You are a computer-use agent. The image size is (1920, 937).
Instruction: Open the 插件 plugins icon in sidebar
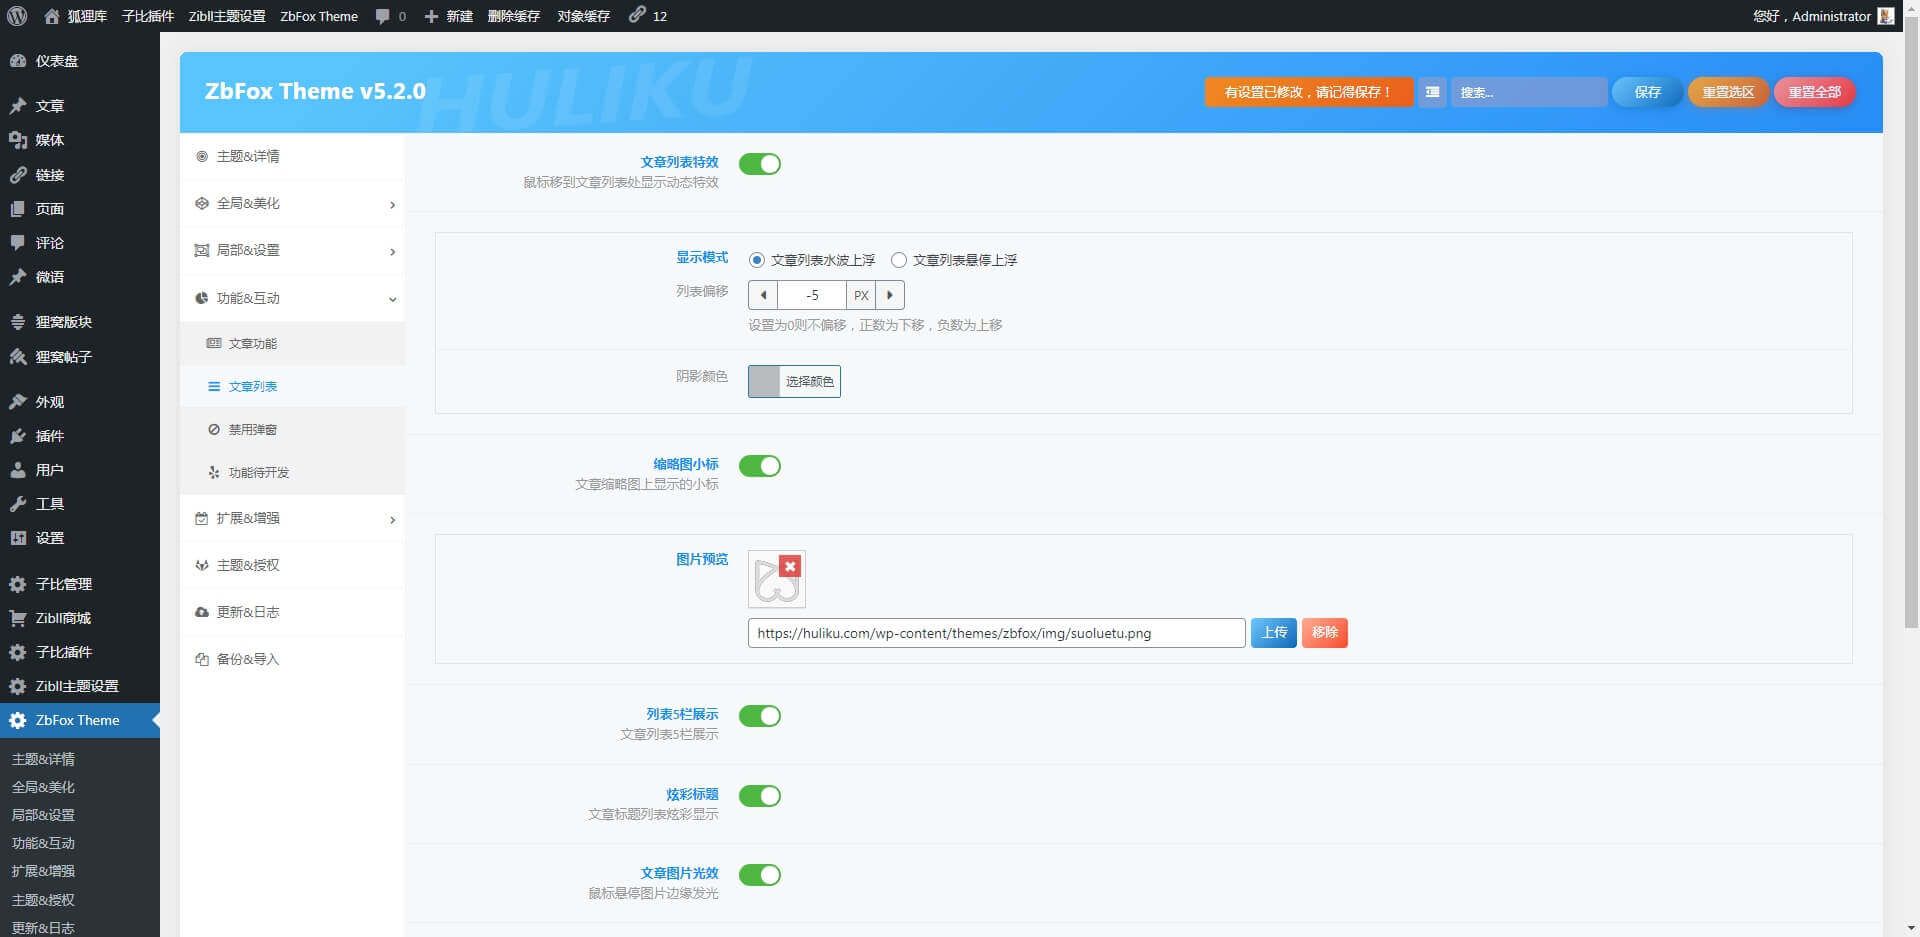[18, 436]
